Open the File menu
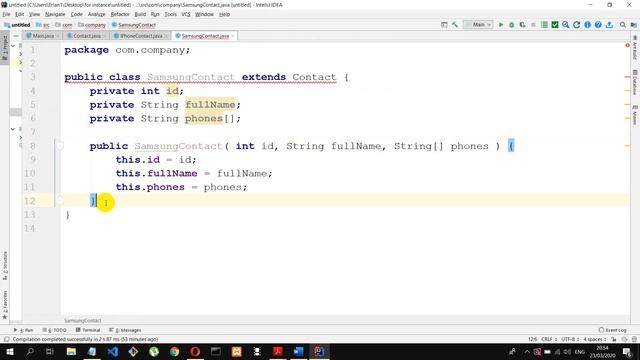This screenshot has width=640, height=360. pyautogui.click(x=6, y=14)
